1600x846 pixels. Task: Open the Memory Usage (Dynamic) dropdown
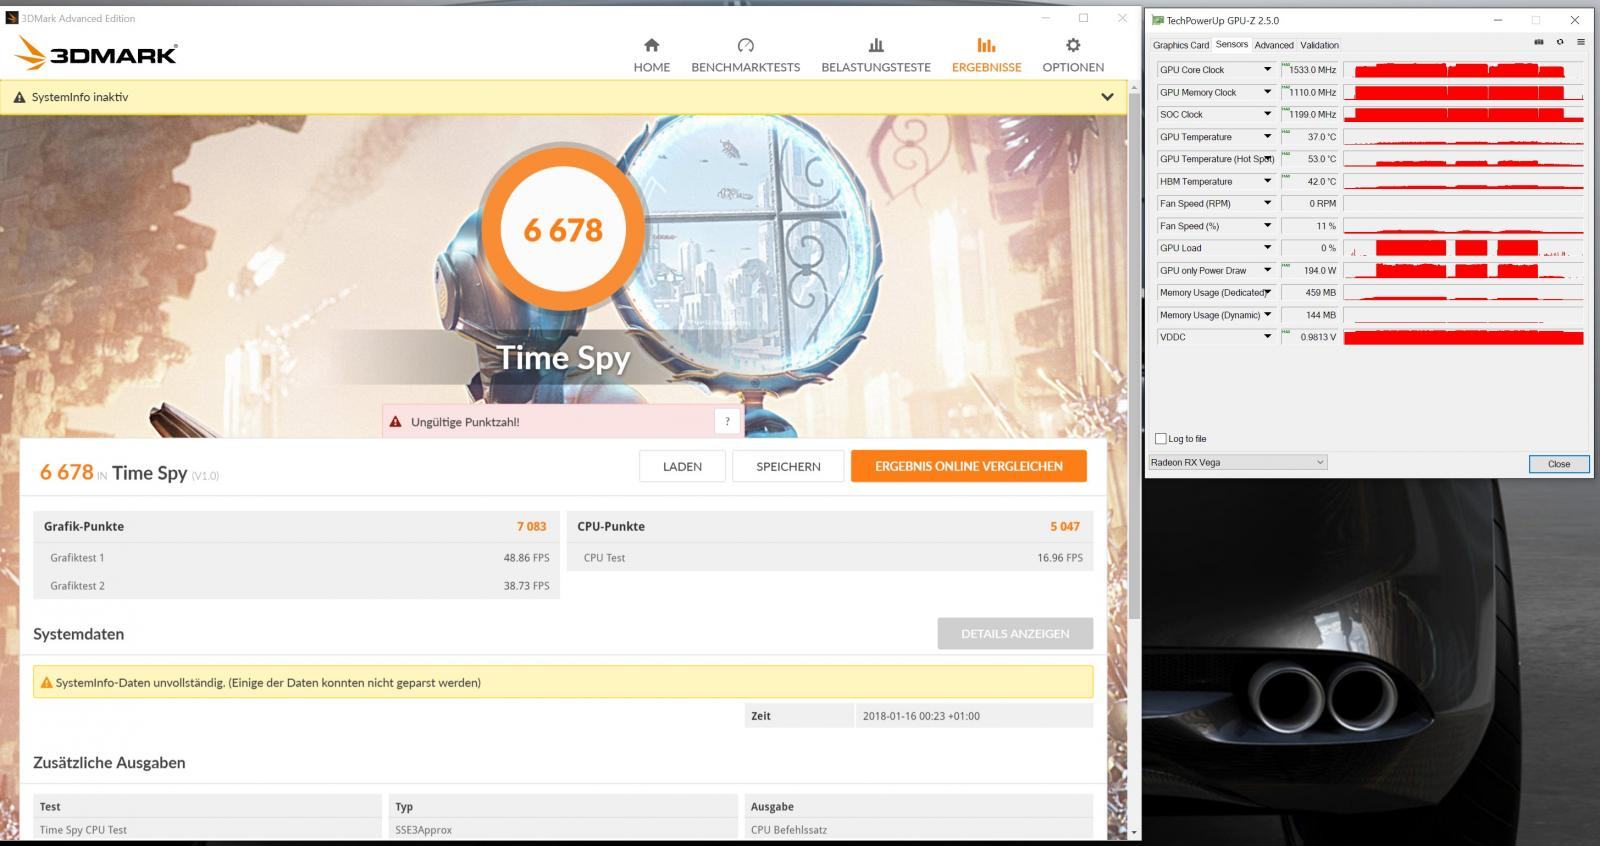point(1267,315)
